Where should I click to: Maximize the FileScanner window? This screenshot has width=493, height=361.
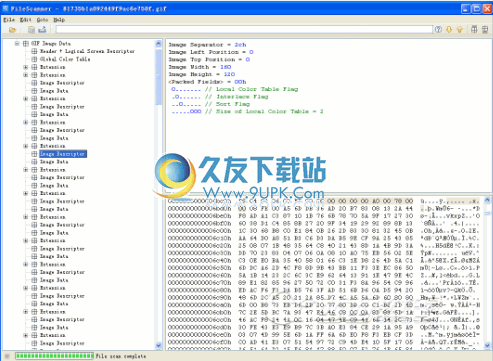[477, 8]
